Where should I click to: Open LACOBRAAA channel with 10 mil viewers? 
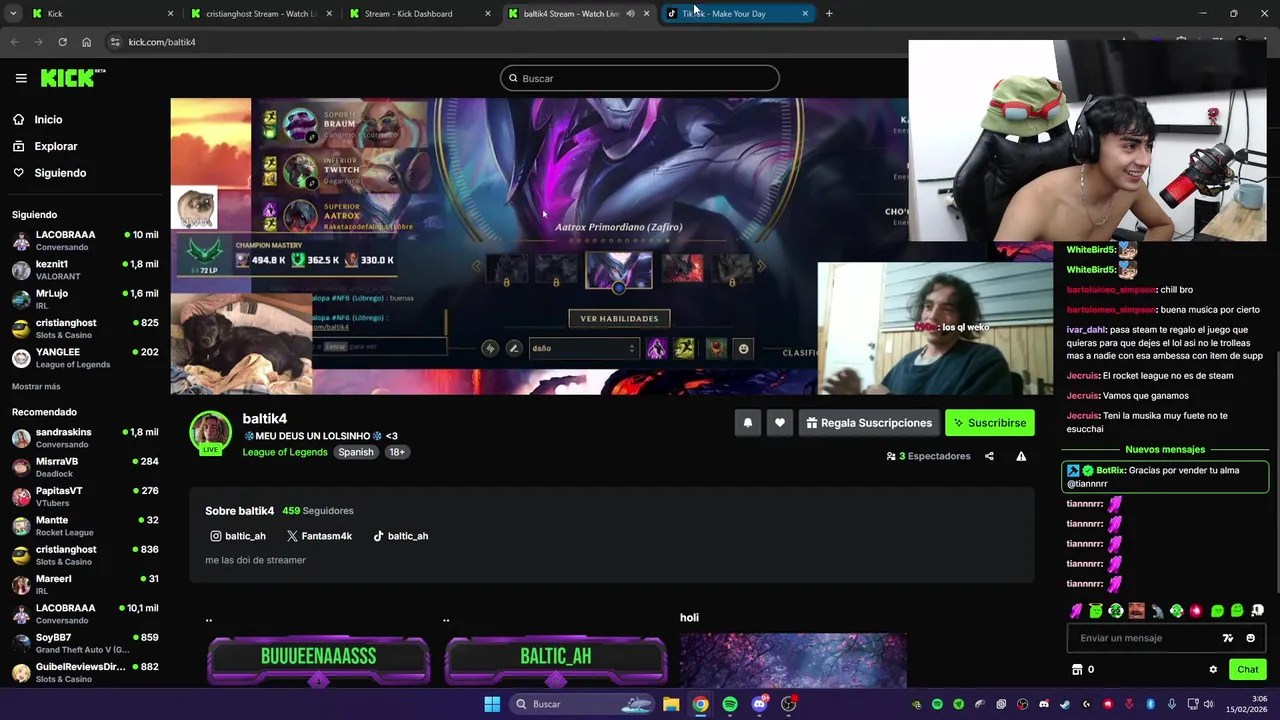click(x=85, y=241)
